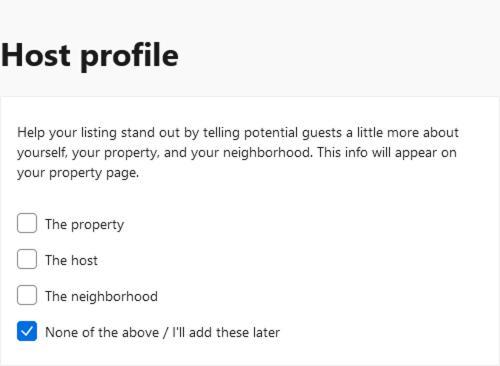Select the 'The property' label text
The width and height of the screenshot is (500, 366).
point(85,225)
